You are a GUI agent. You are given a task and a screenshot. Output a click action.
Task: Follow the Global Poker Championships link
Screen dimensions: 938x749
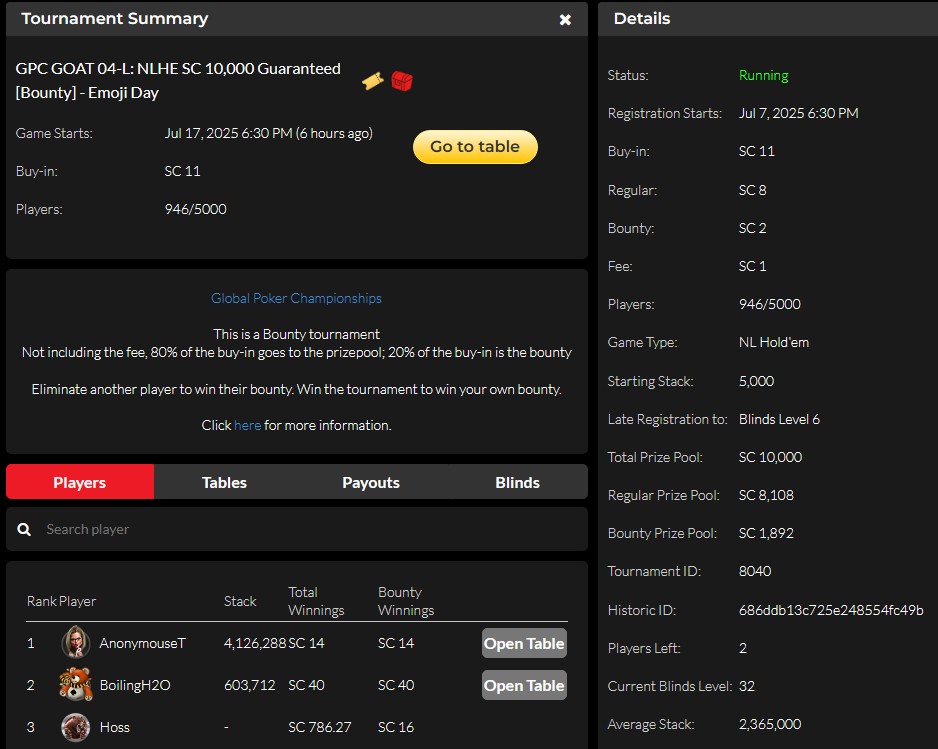(x=296, y=298)
